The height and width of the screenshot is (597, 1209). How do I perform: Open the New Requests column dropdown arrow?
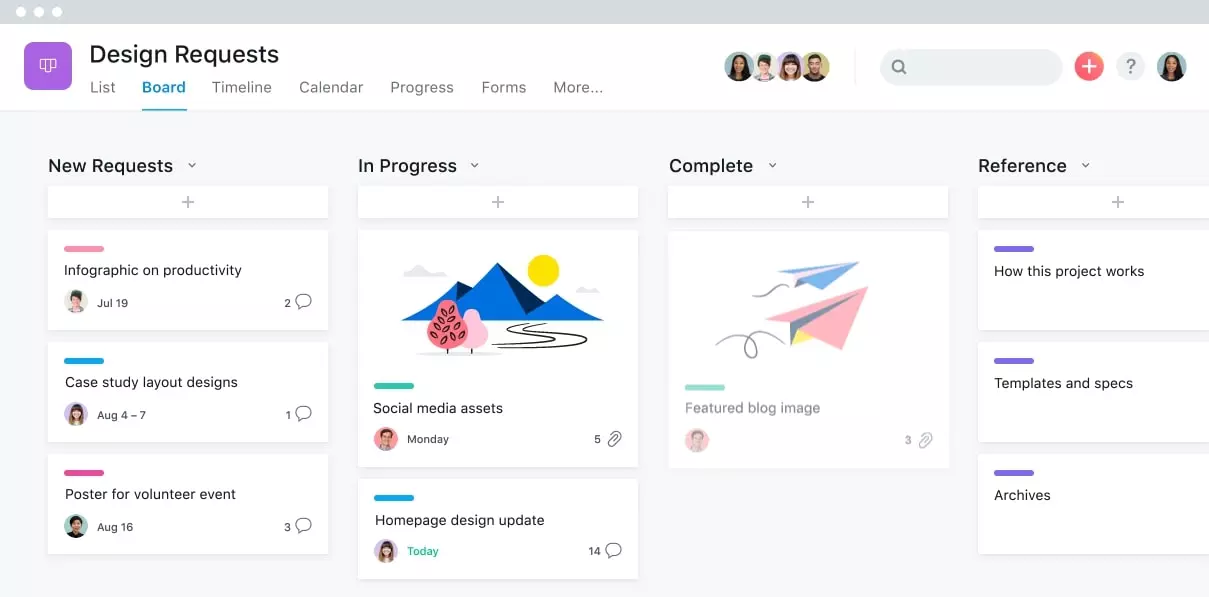tap(192, 166)
